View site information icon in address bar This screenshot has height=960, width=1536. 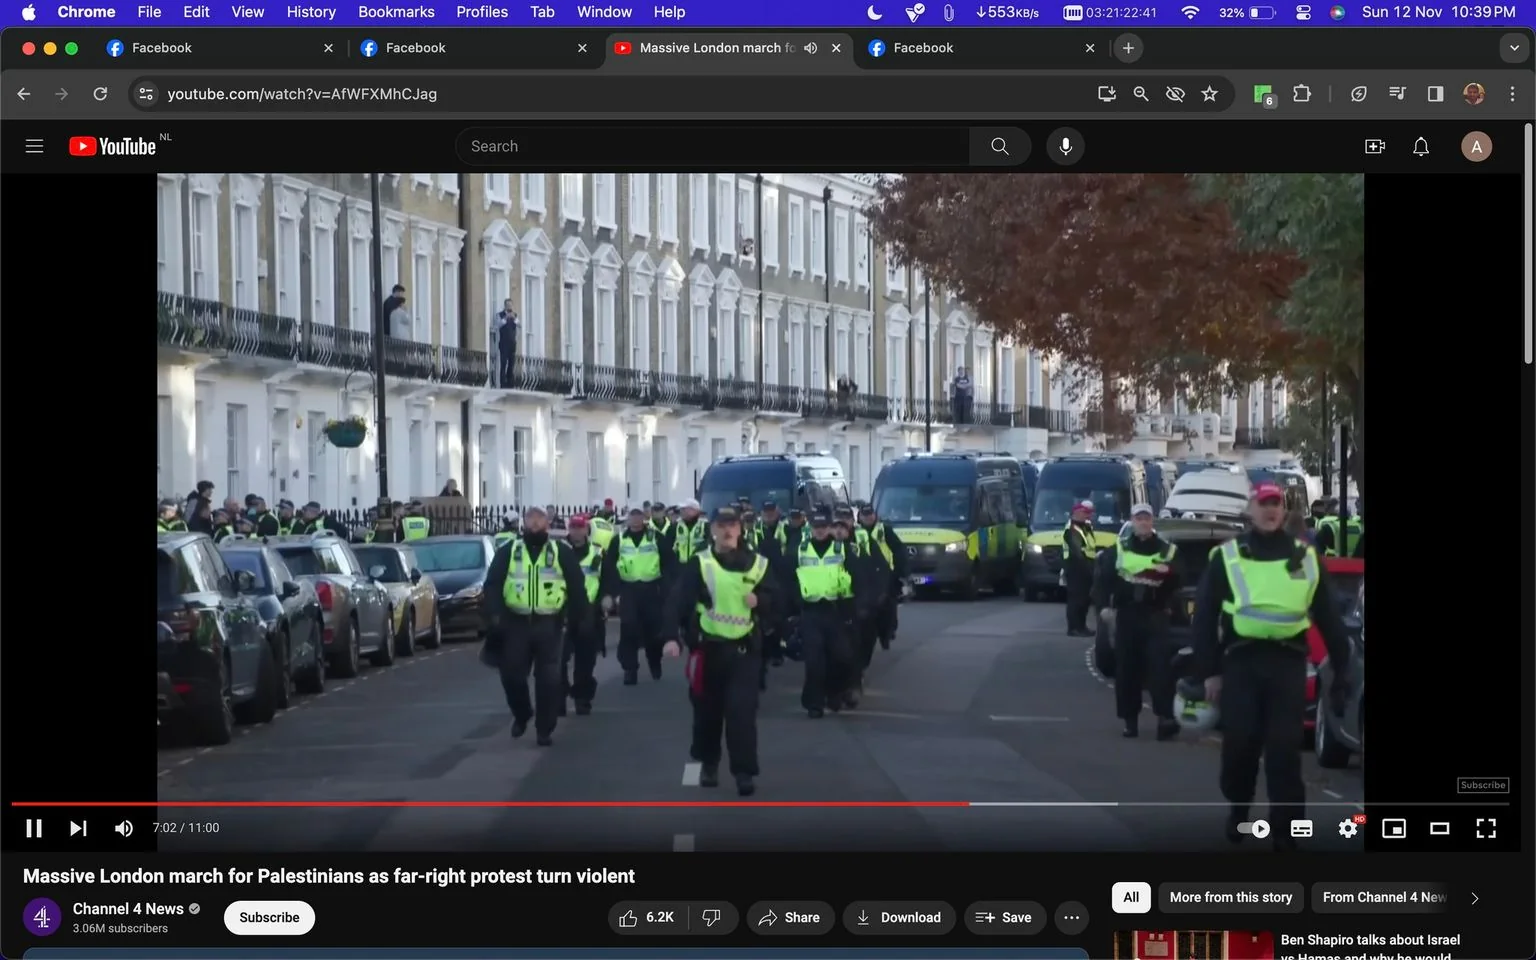[x=146, y=93]
